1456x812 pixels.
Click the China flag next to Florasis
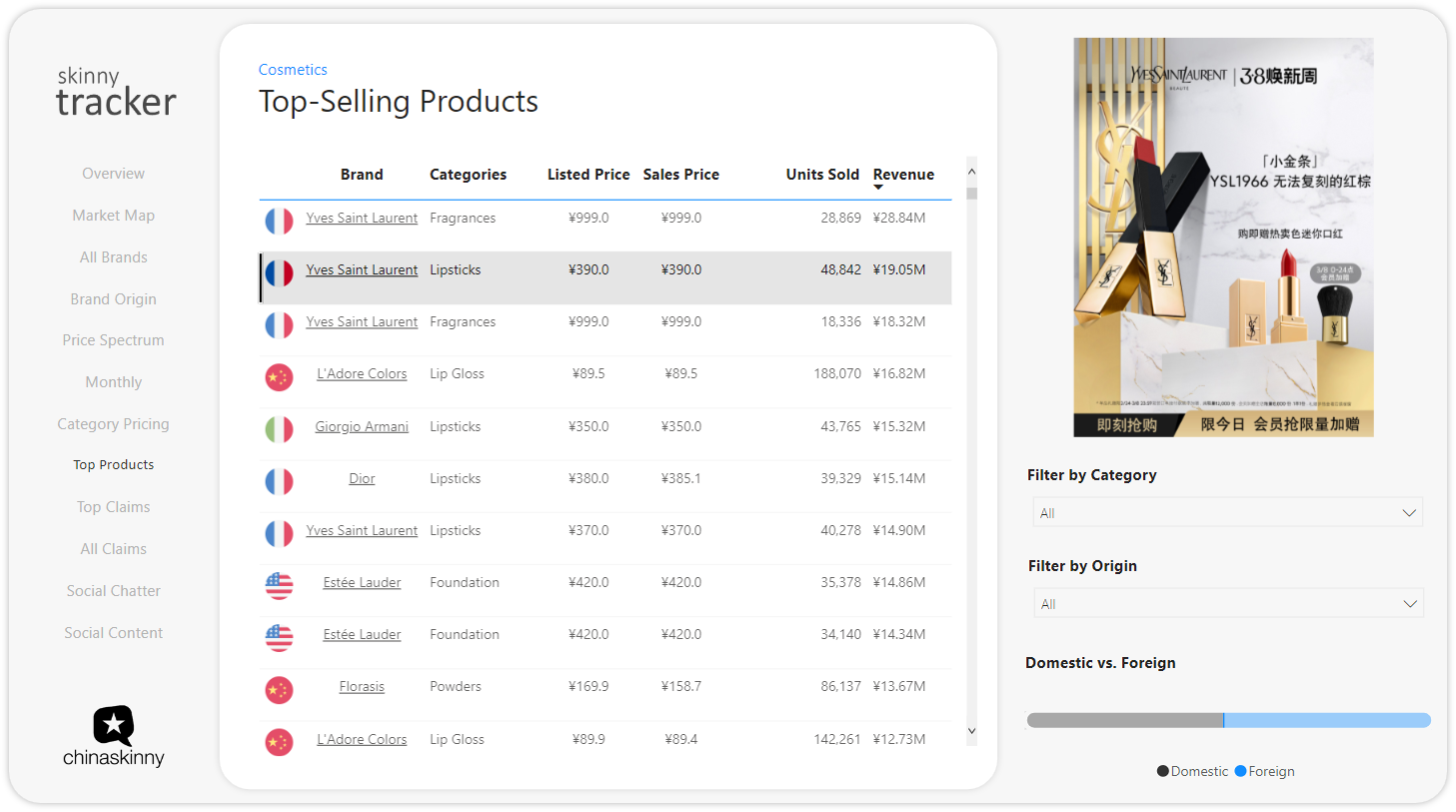click(x=279, y=690)
